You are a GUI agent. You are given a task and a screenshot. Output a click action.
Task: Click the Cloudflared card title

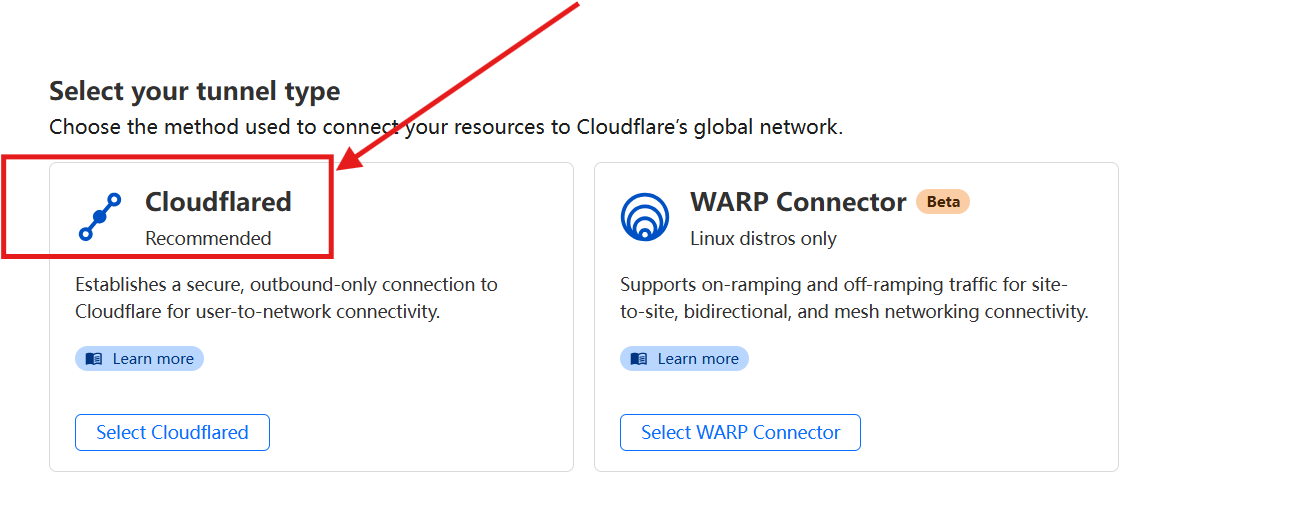[x=218, y=202]
